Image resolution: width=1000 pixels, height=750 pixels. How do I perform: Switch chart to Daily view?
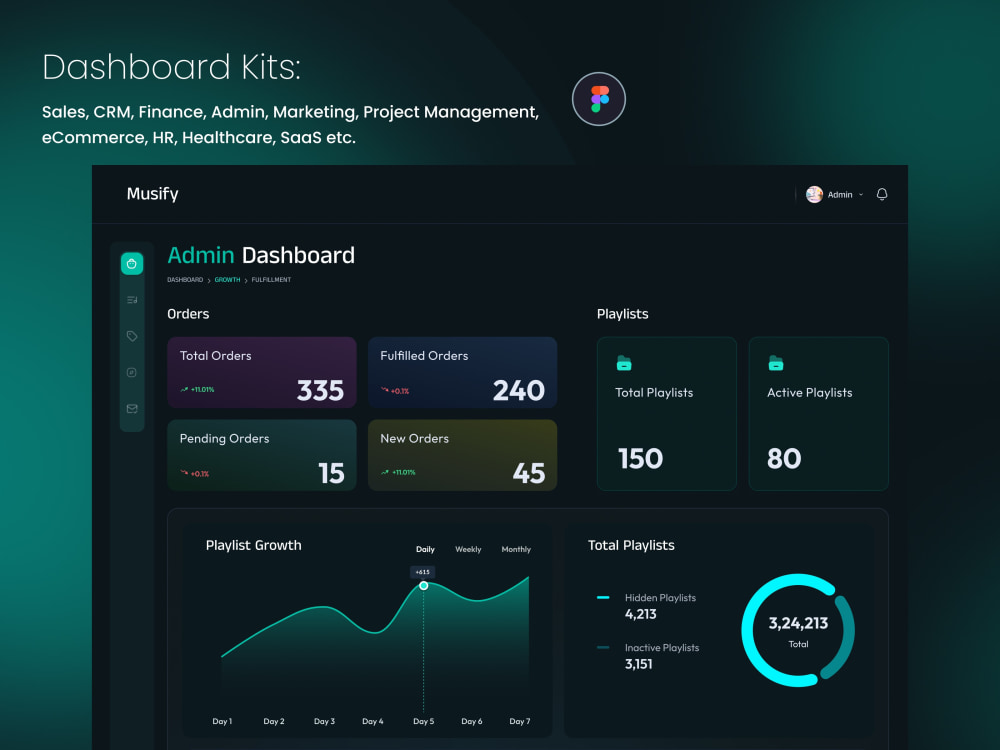coord(425,549)
